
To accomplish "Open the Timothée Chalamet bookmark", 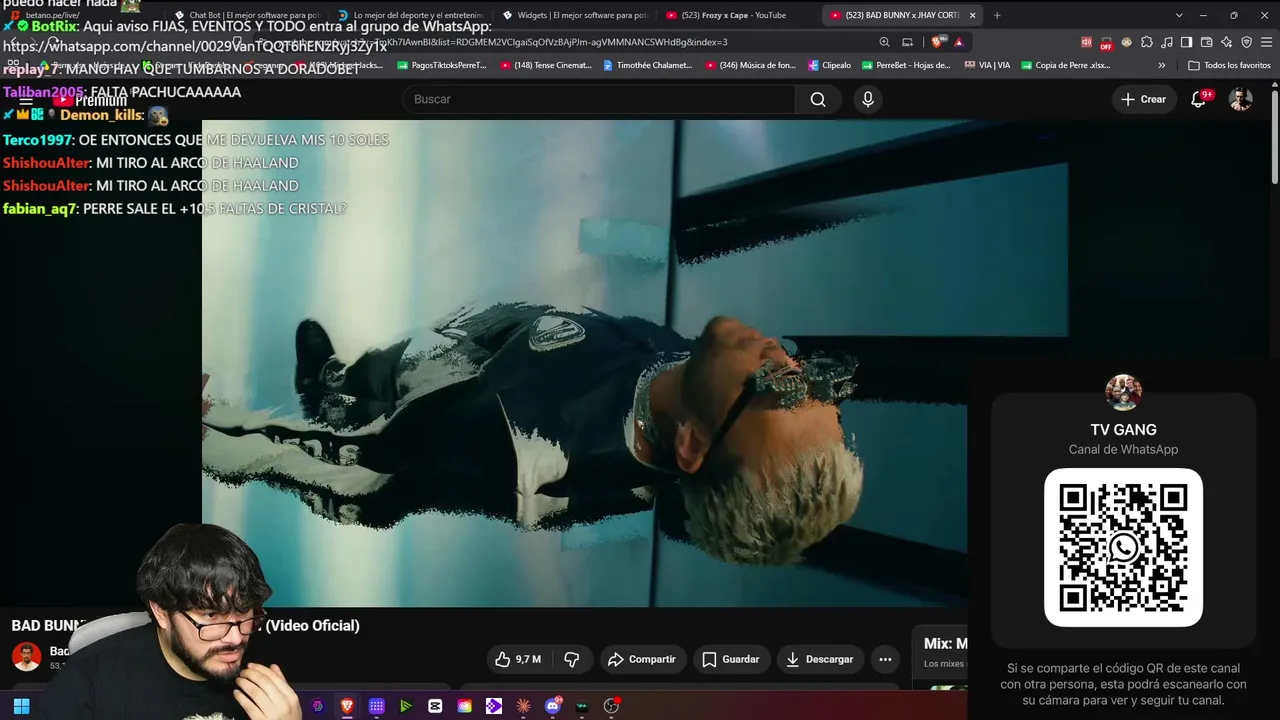I will (648, 65).
